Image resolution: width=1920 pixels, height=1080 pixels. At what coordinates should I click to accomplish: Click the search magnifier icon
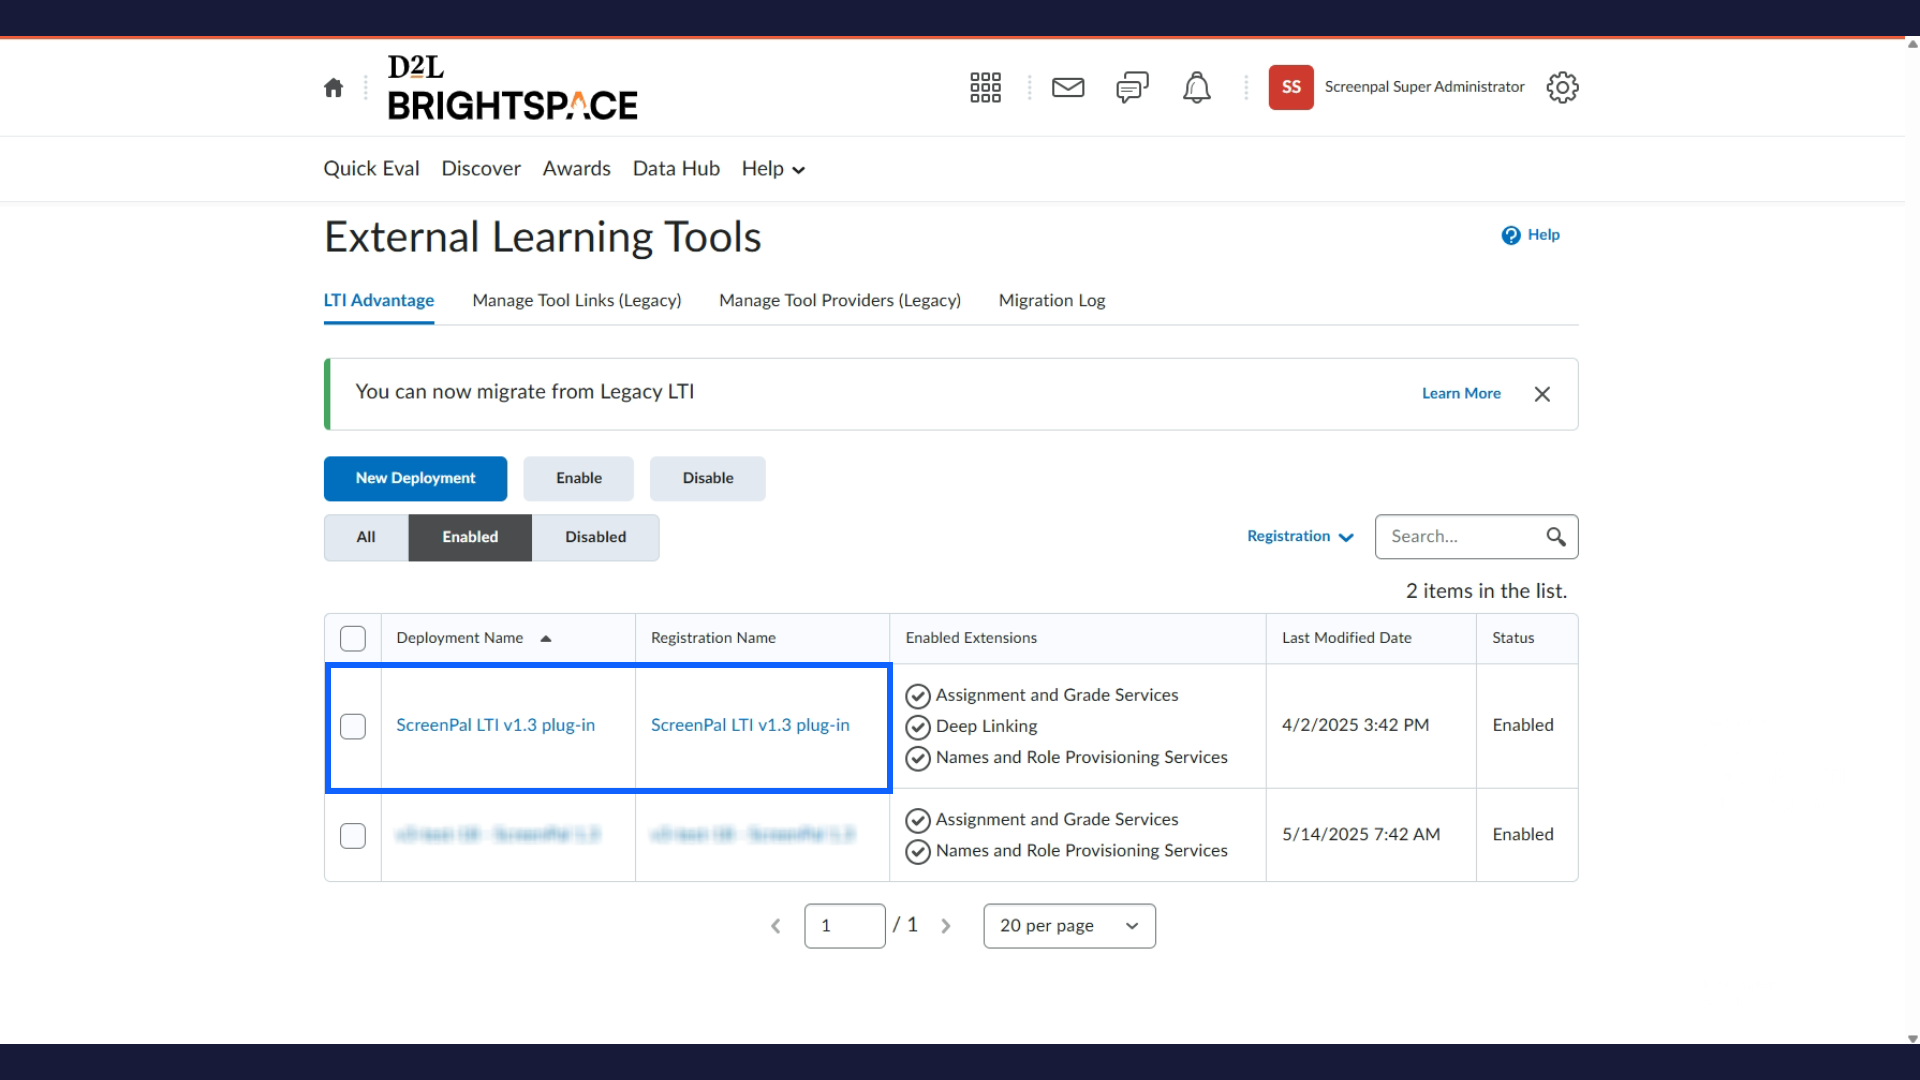(1556, 537)
